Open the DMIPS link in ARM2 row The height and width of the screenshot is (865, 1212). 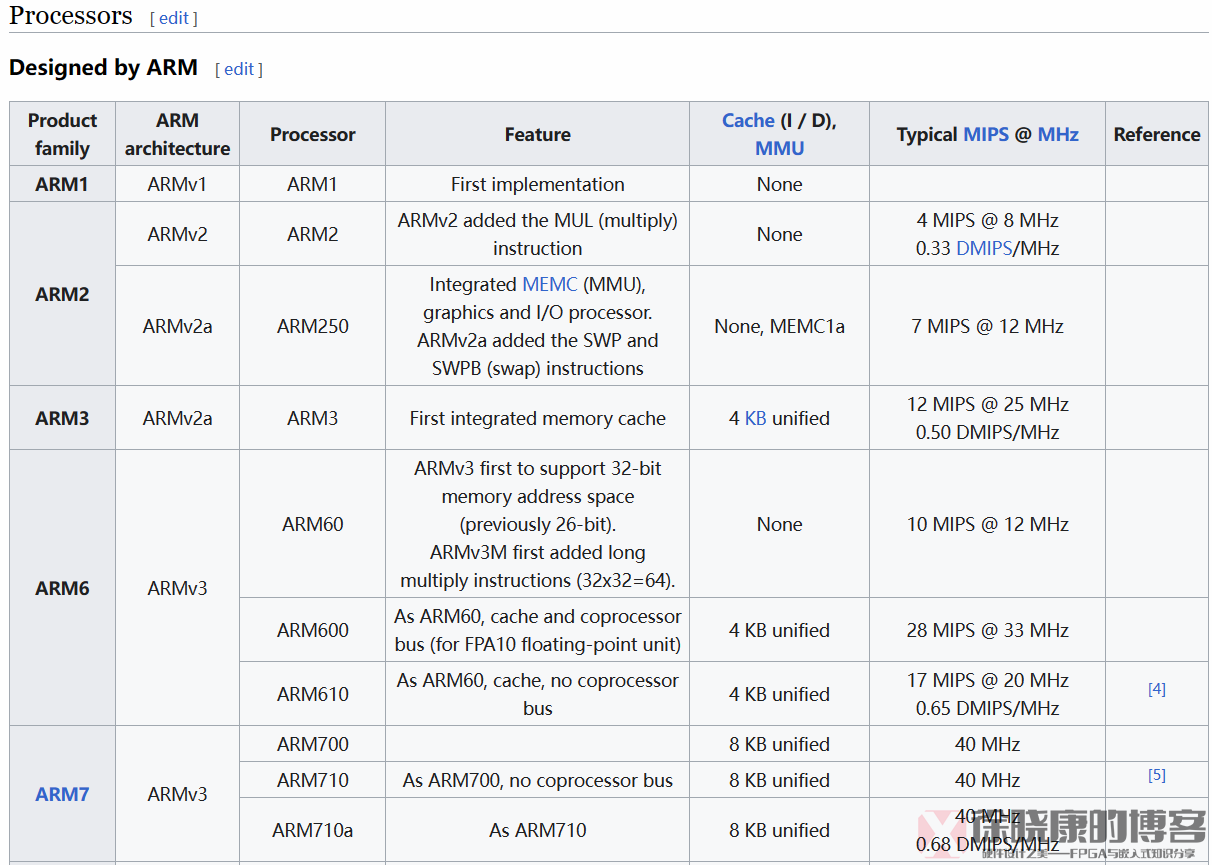tap(984, 248)
